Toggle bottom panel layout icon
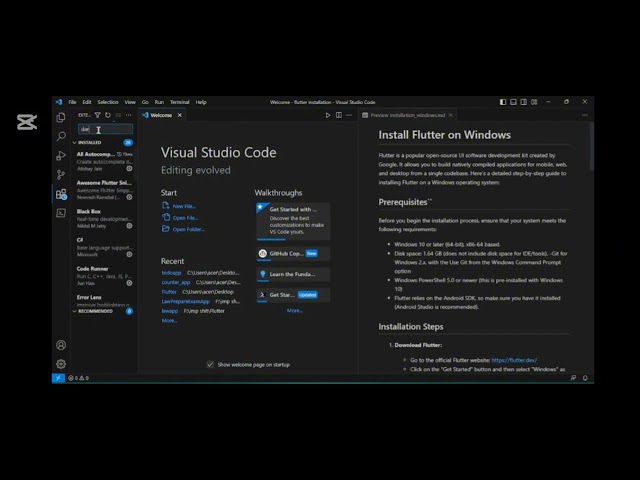Viewport: 640px width, 480px height. (513, 102)
